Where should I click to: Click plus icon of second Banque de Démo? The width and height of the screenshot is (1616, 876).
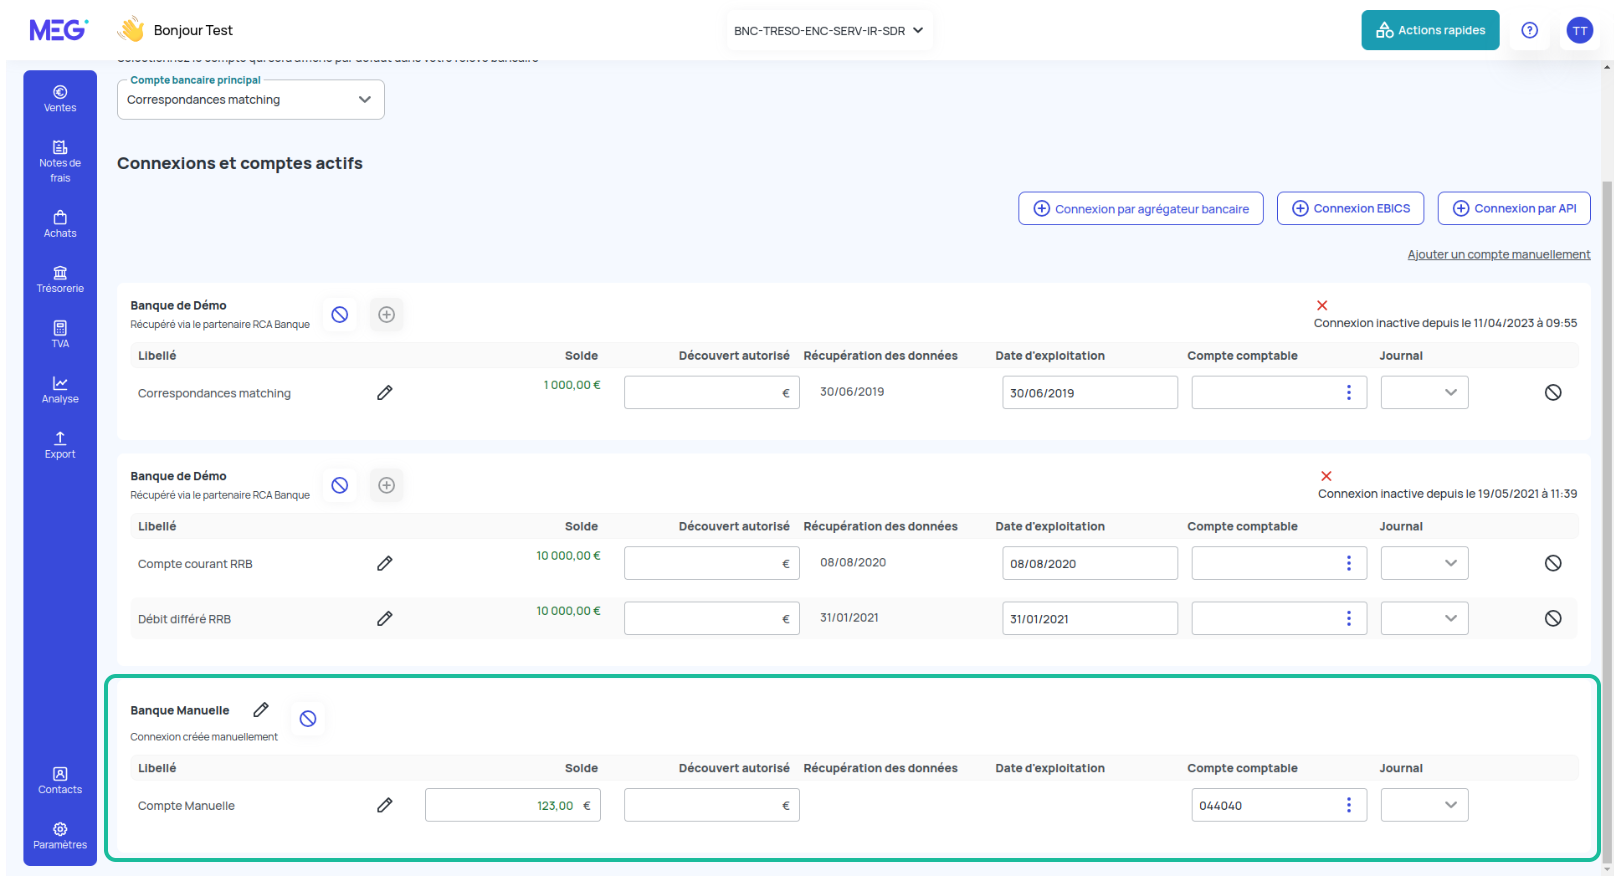point(386,485)
